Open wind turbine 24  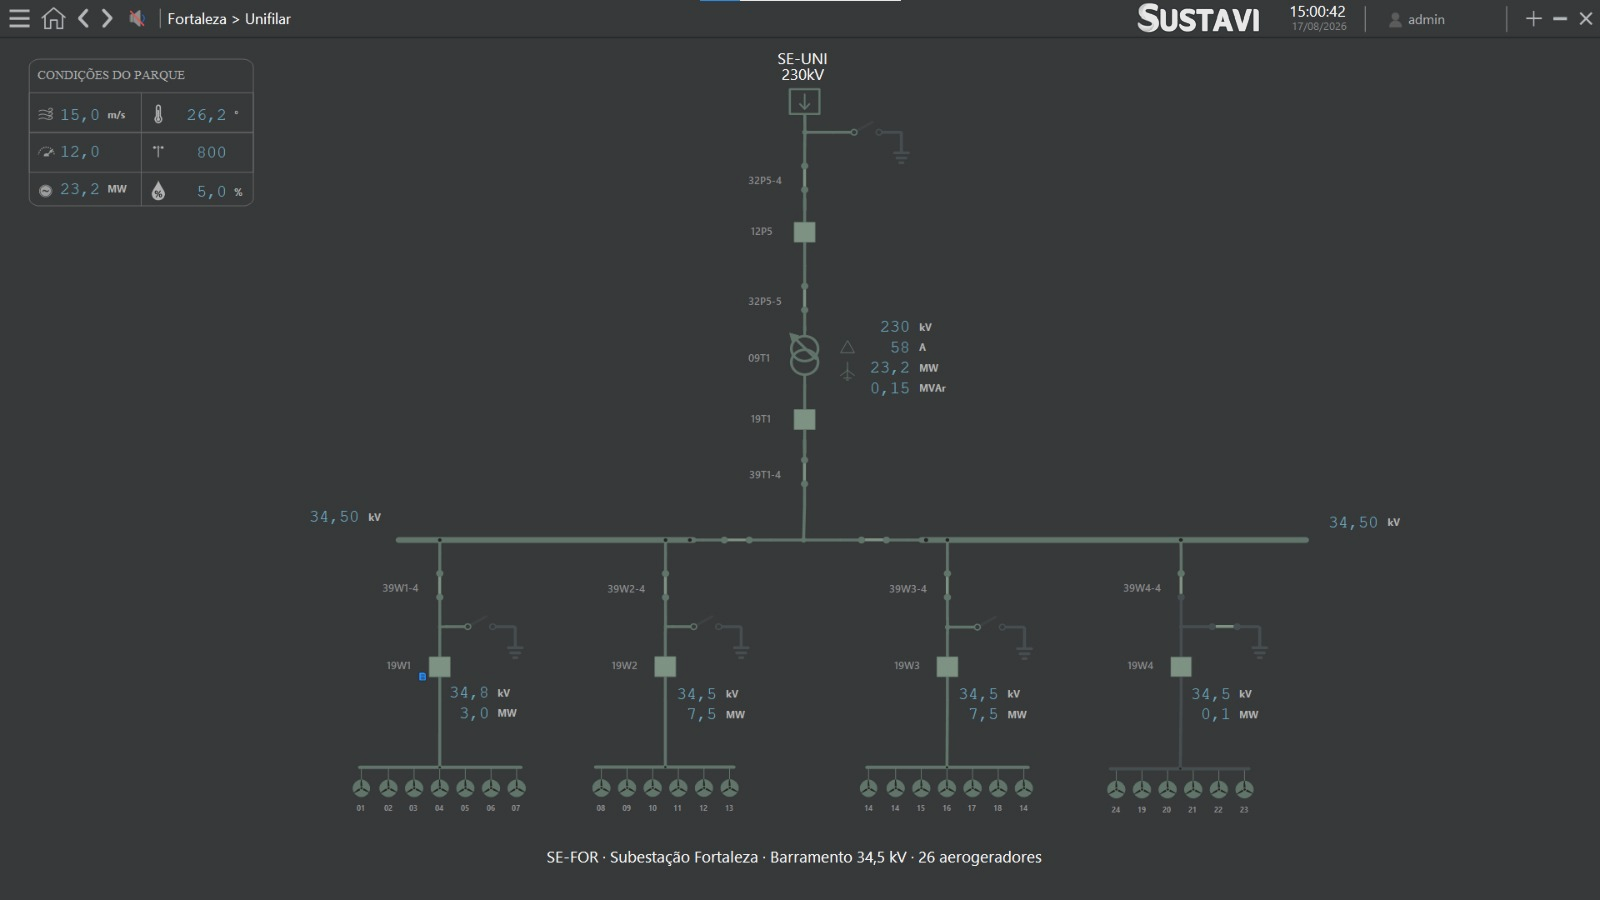click(1115, 789)
